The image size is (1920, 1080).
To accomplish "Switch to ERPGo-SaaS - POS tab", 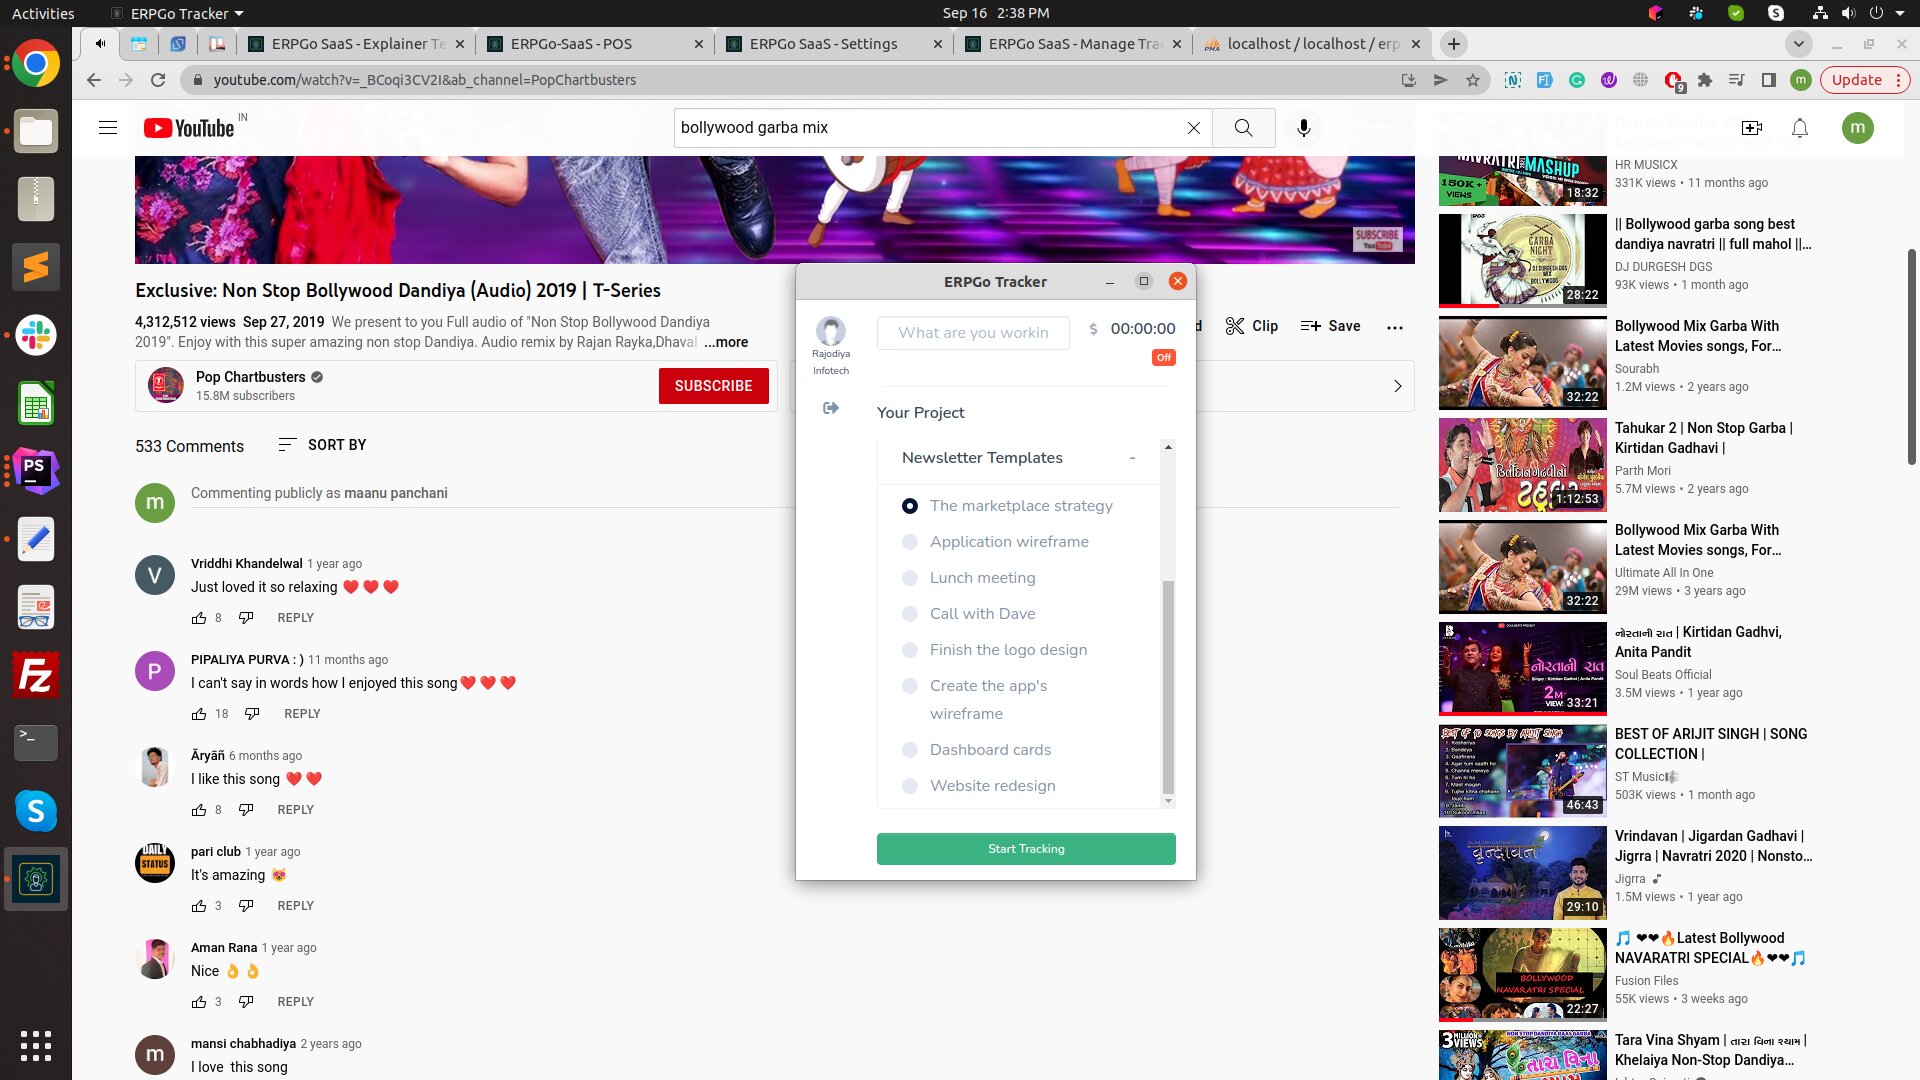I will [x=571, y=44].
